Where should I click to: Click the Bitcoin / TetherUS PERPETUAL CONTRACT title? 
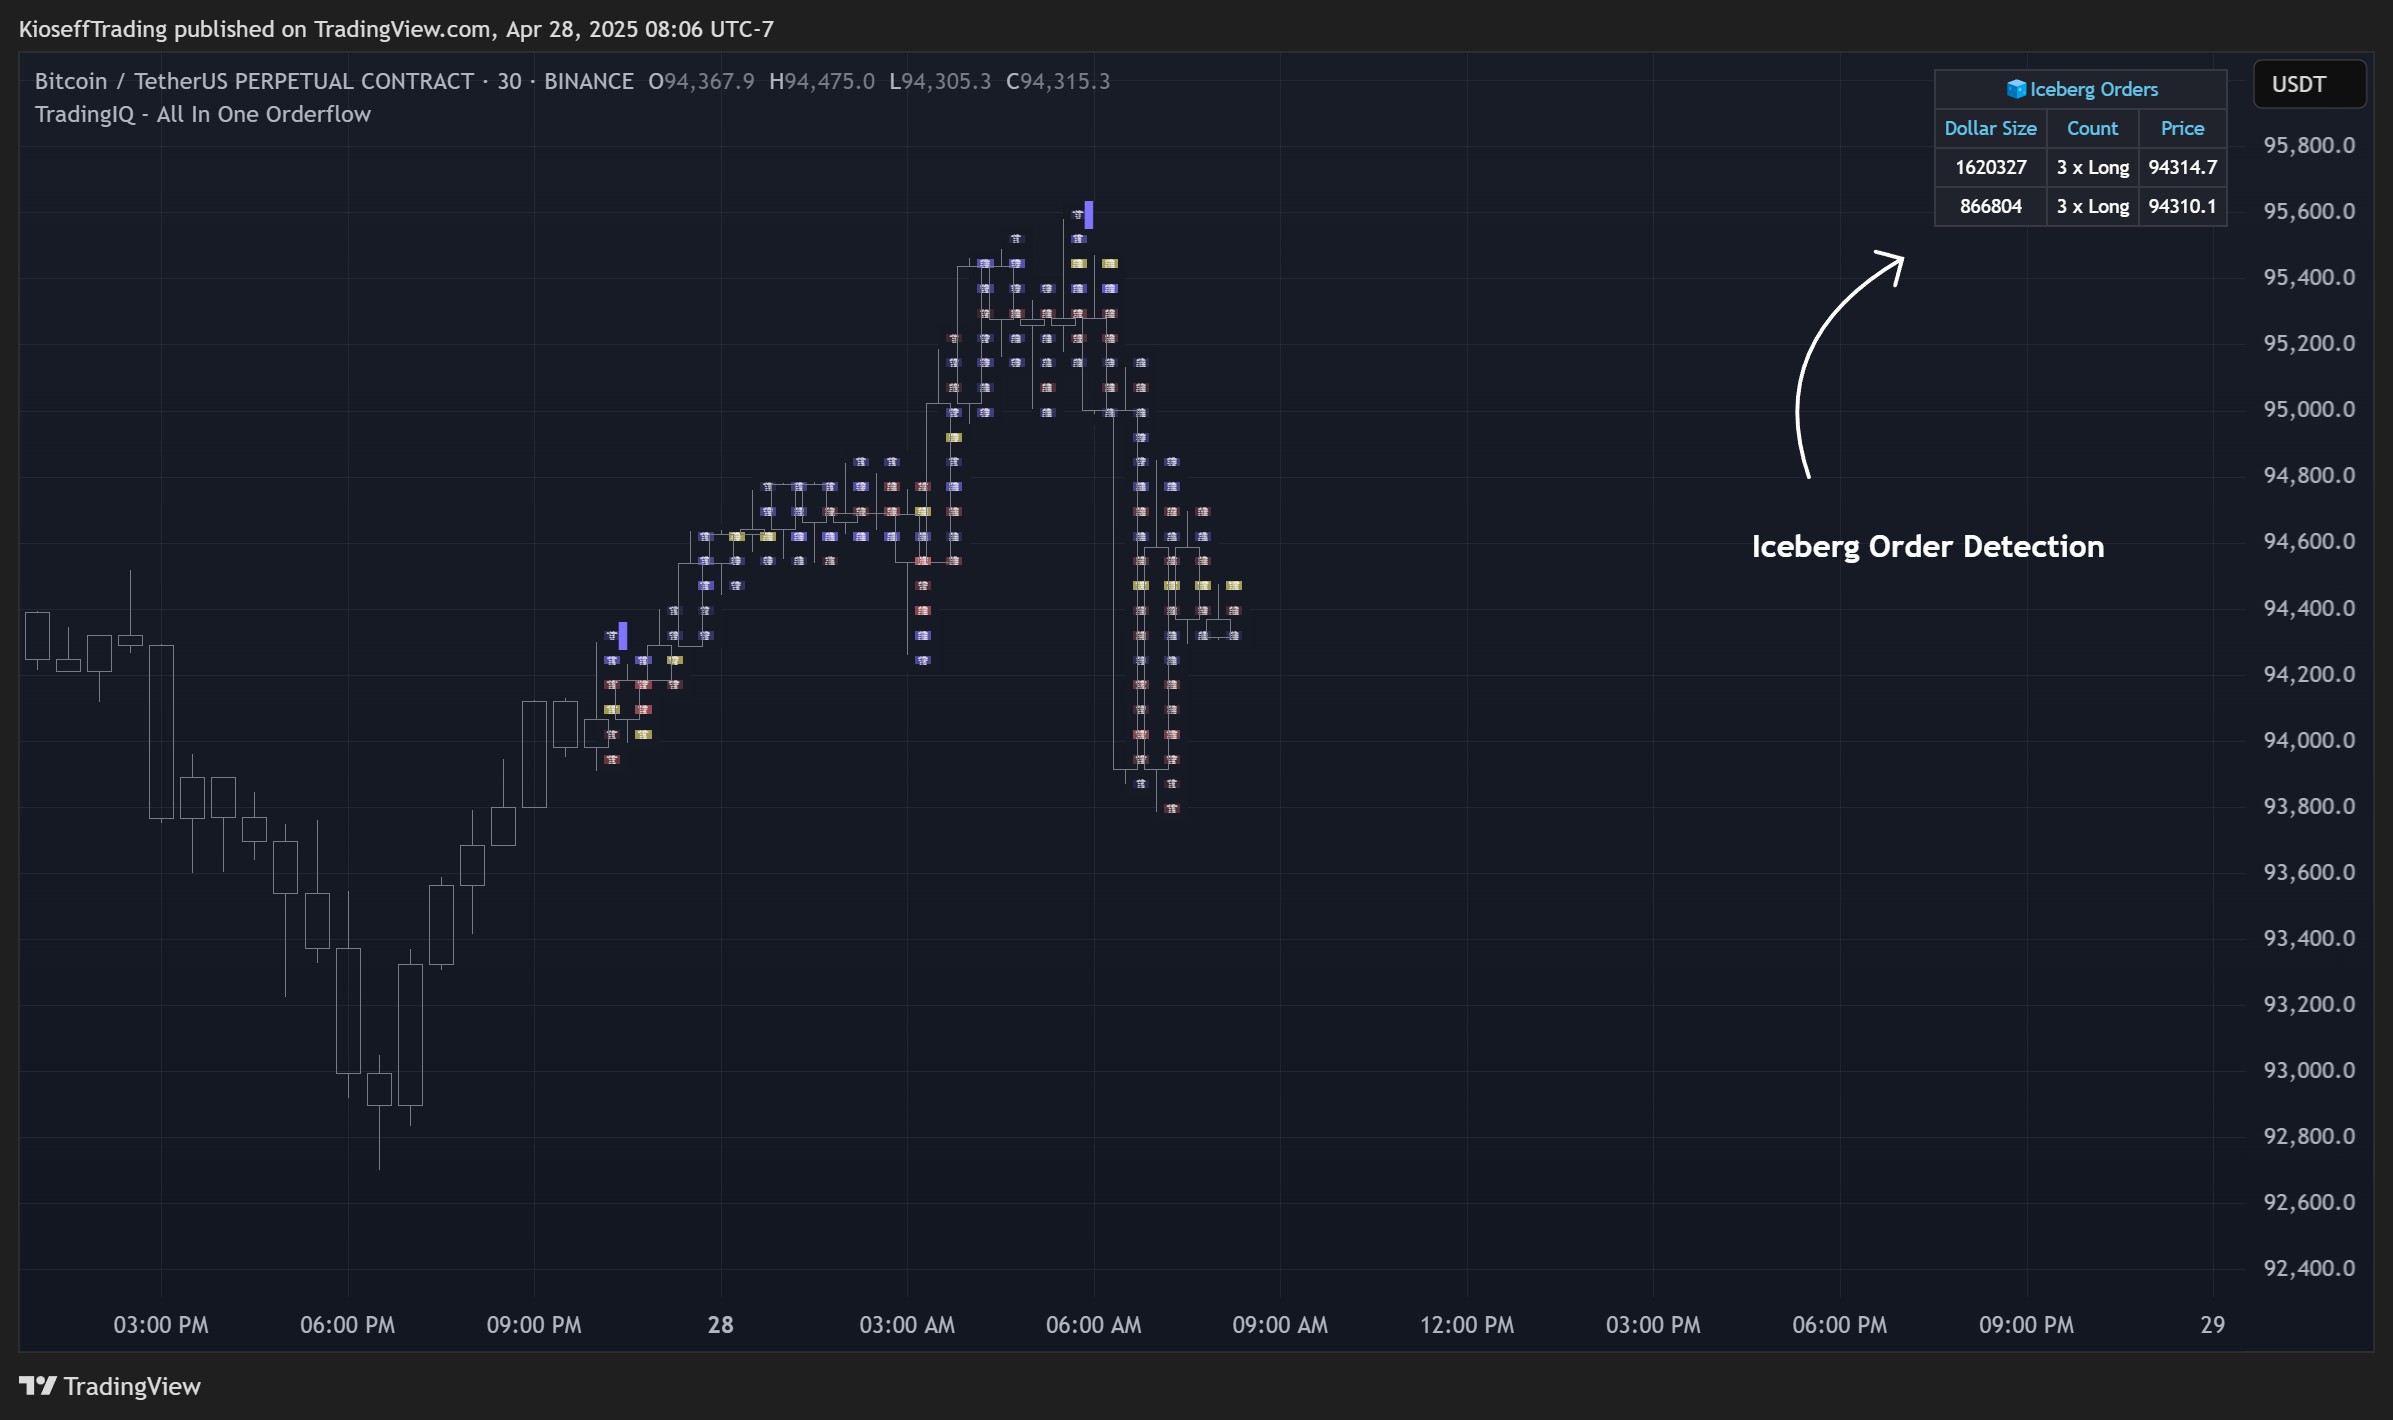254,81
